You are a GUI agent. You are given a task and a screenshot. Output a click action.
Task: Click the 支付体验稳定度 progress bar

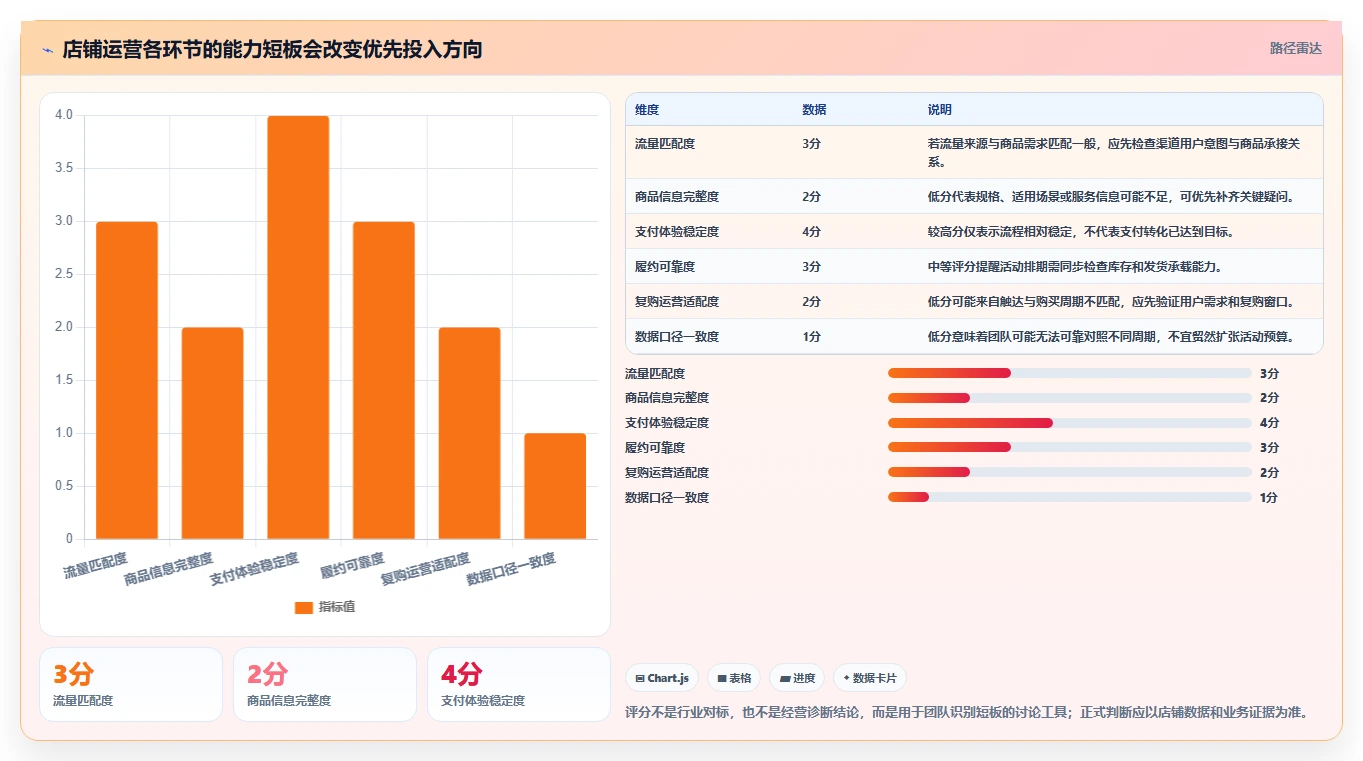coord(1070,423)
